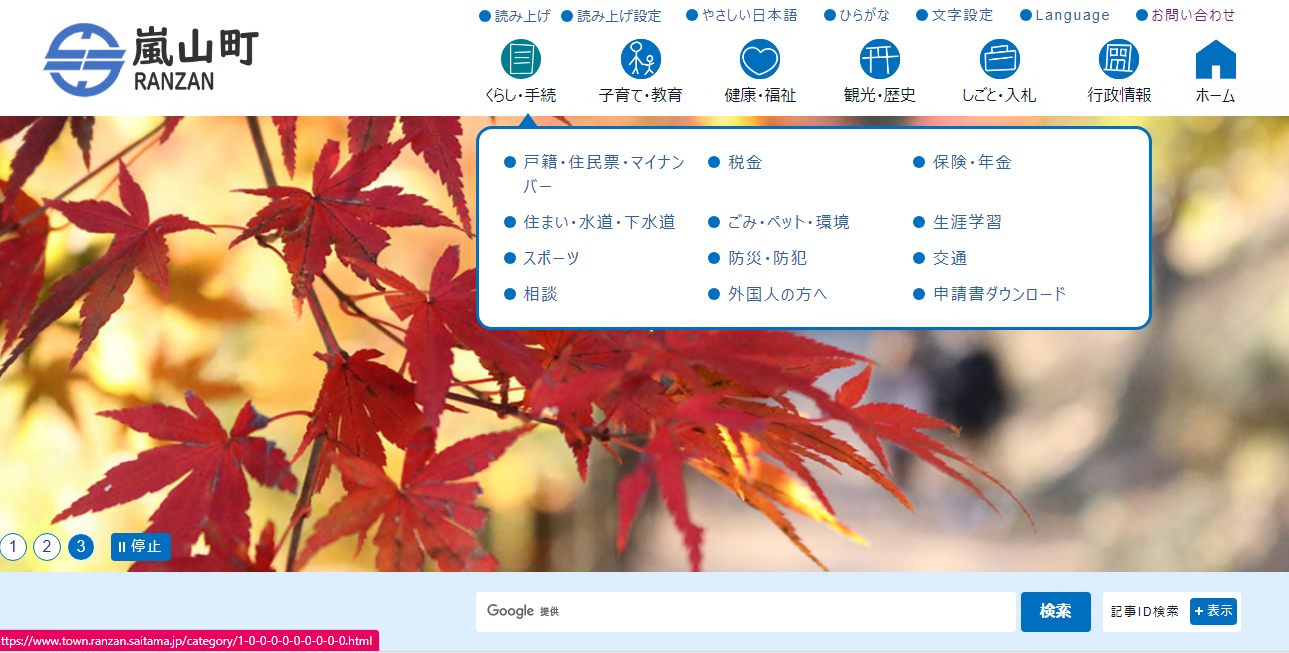Viewport: 1289px width, 653px height.
Task: Show slide 2 of the carousel
Action: pos(47,547)
